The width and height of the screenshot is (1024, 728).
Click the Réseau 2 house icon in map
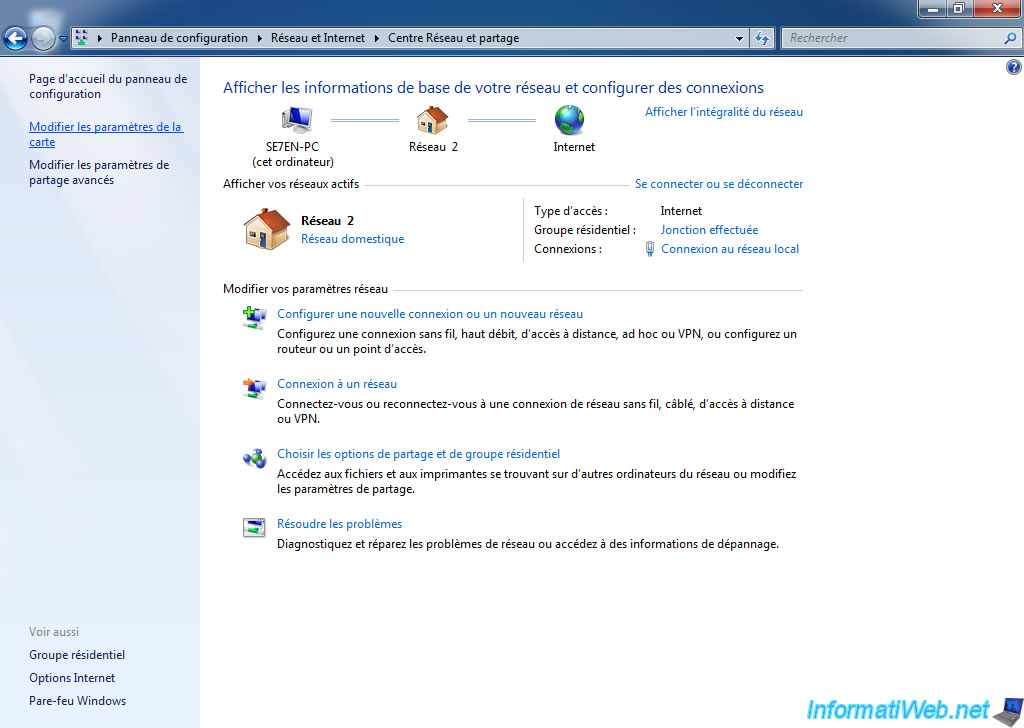tap(432, 120)
